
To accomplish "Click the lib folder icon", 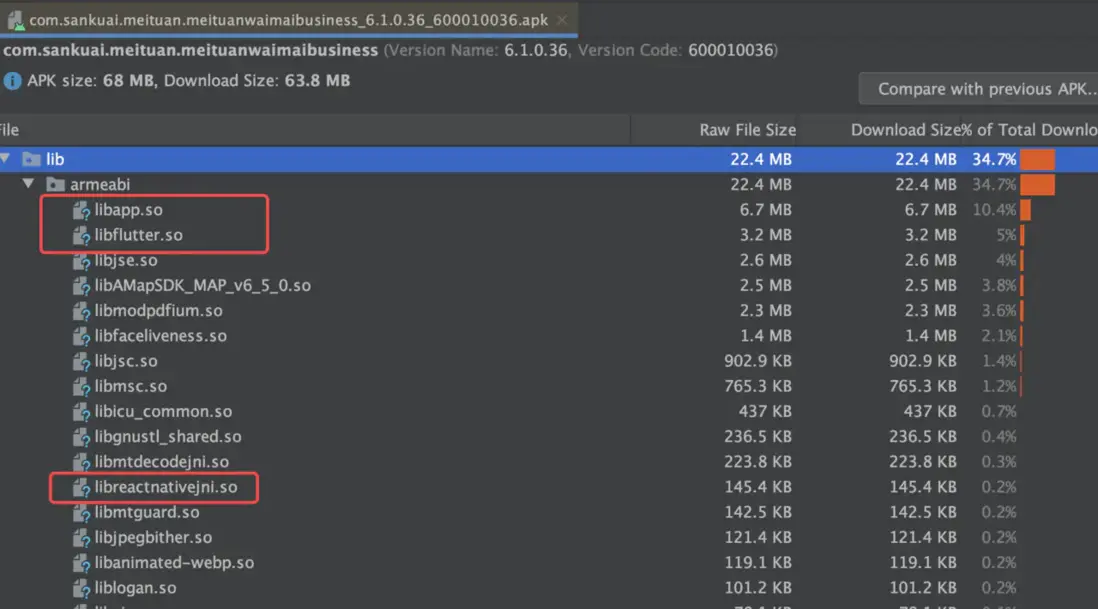I will click(x=31, y=160).
